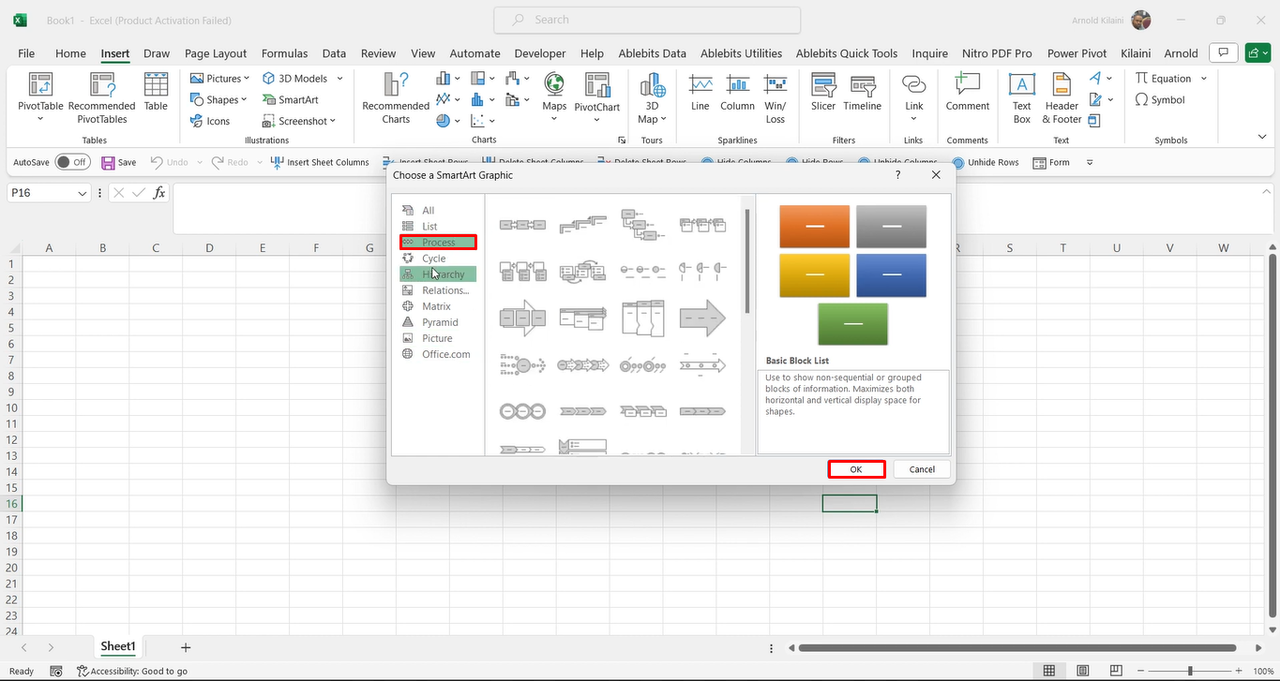Choose the right arrow SmartArt layout
The width and height of the screenshot is (1280, 681).
[702, 319]
